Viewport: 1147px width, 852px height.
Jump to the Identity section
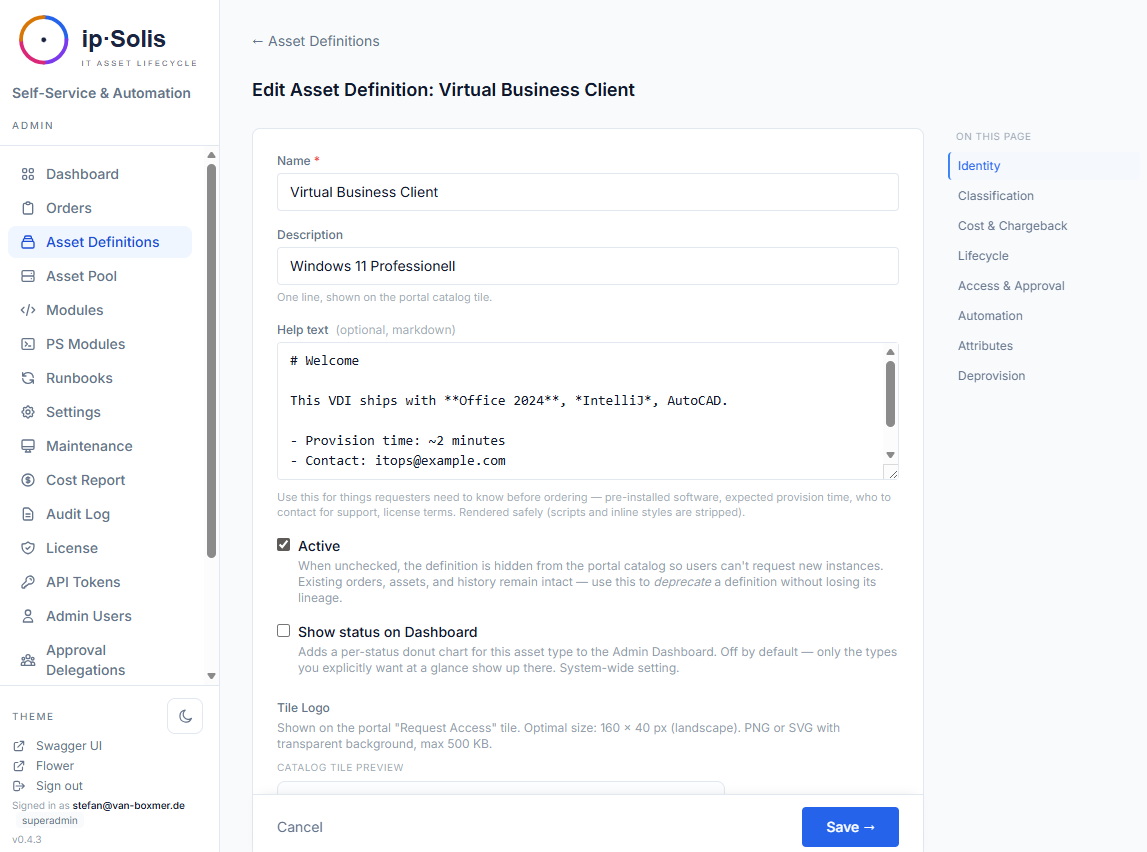point(1044,166)
